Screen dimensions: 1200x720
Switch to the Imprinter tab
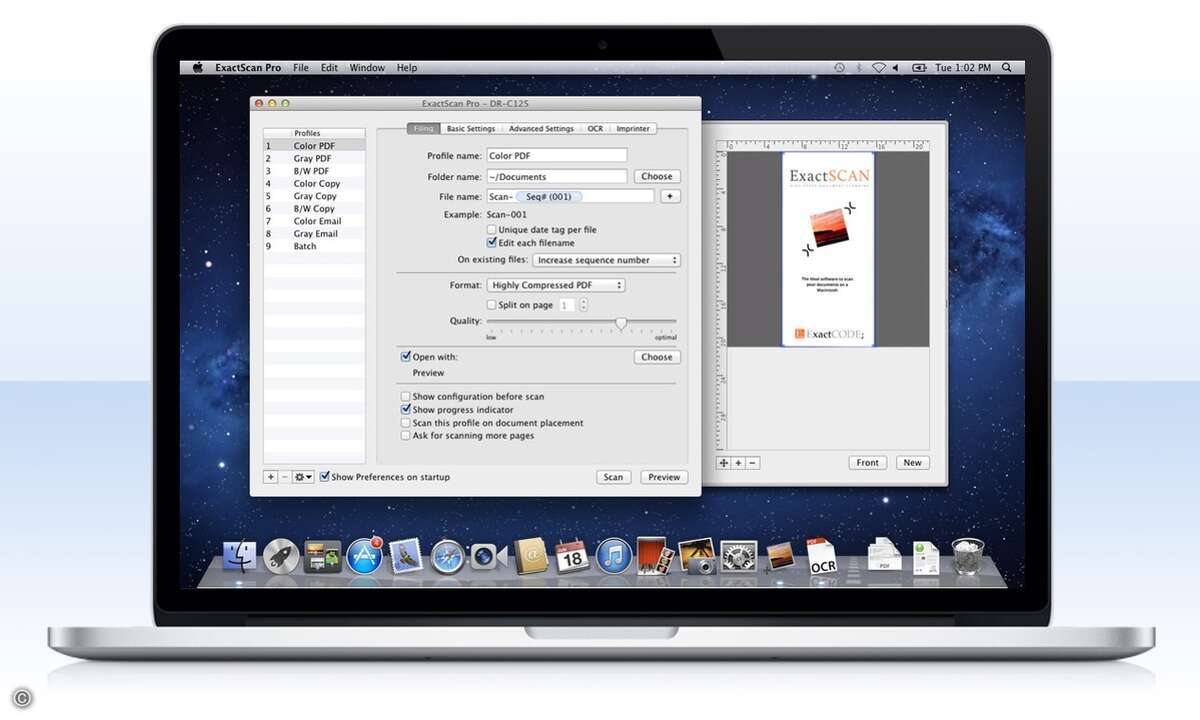tap(633, 129)
